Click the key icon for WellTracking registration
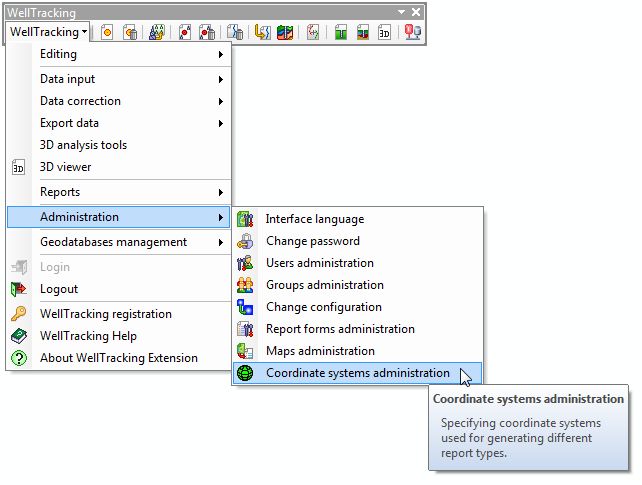 coord(18,314)
